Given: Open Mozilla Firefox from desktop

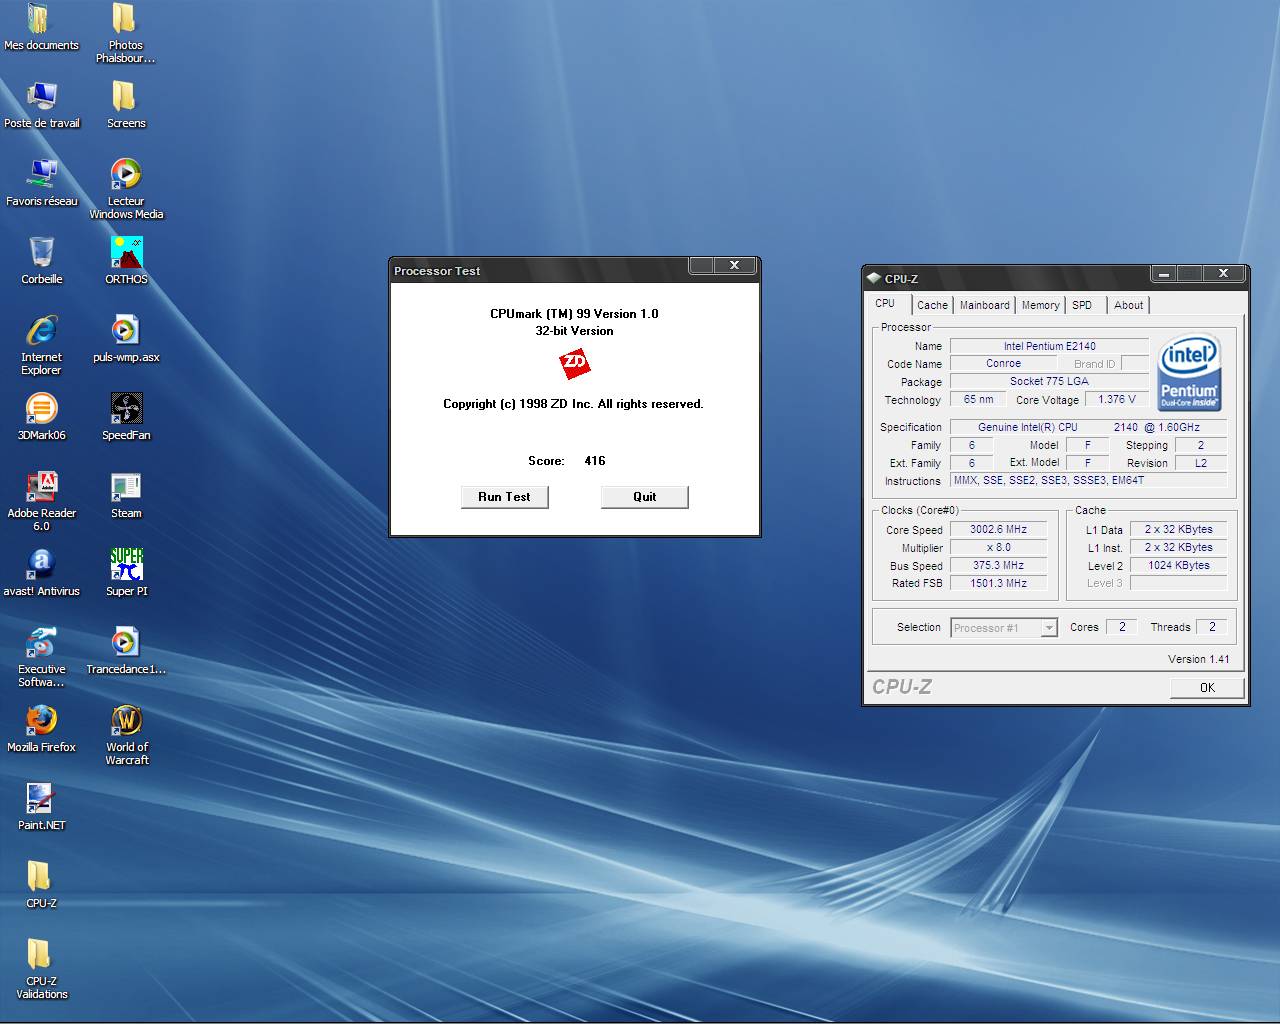Looking at the screenshot, I should tap(41, 722).
